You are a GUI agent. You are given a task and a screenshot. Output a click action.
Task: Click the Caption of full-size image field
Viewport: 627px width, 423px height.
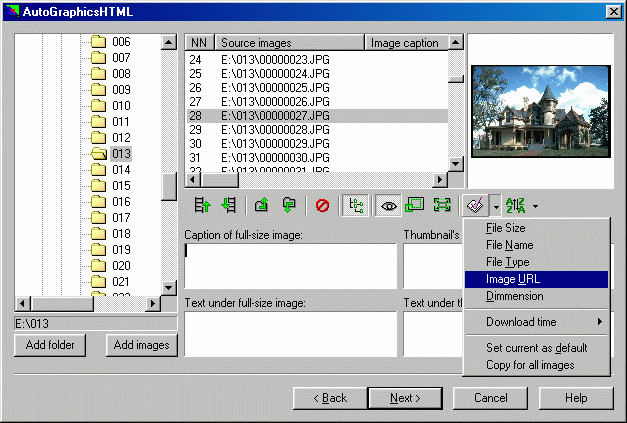point(291,266)
